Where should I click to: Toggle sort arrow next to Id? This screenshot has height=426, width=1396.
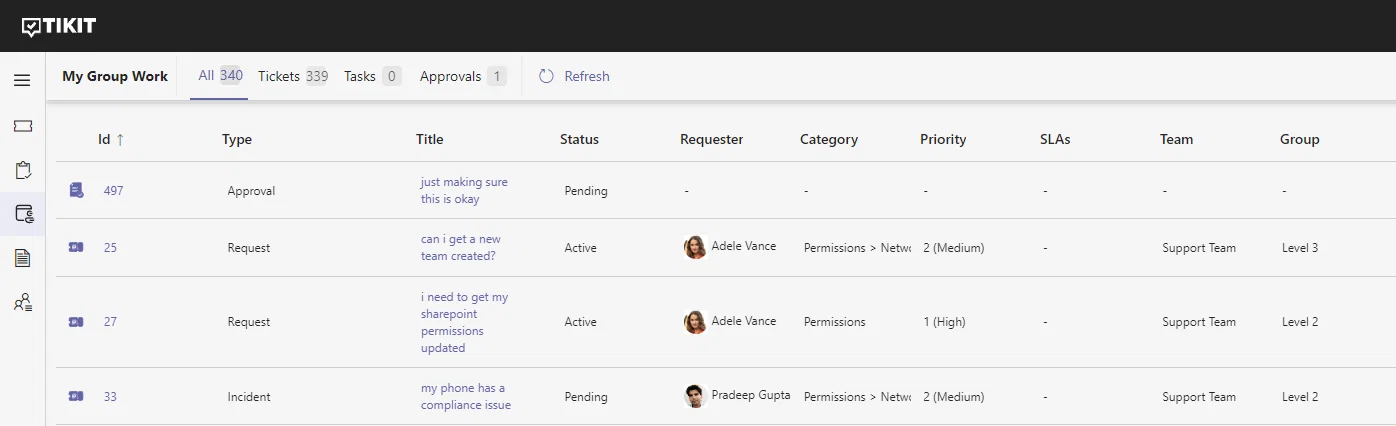(120, 140)
